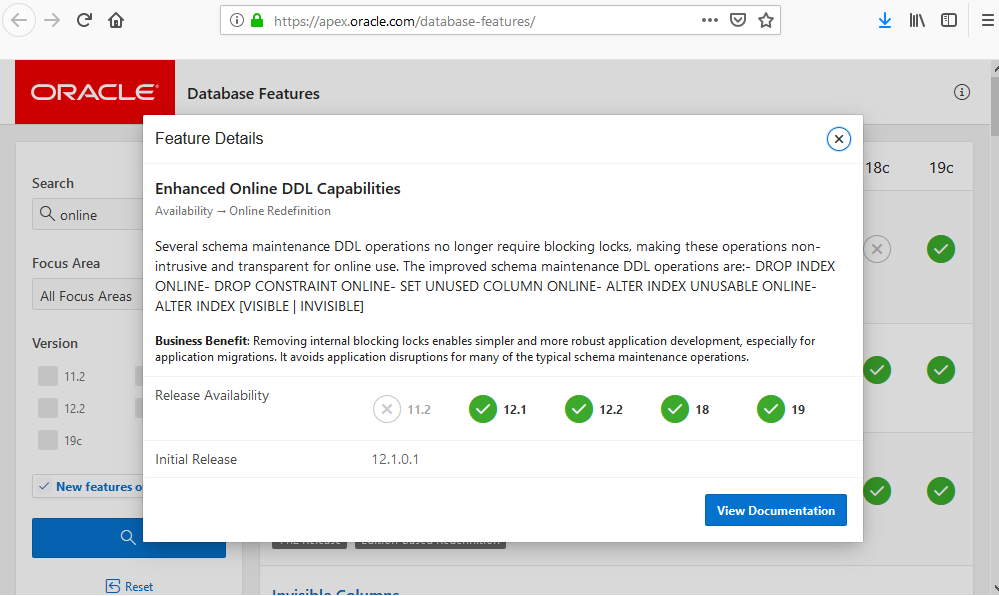Close the Feature Details dialog
Screen dimensions: 999x596
coord(838,139)
